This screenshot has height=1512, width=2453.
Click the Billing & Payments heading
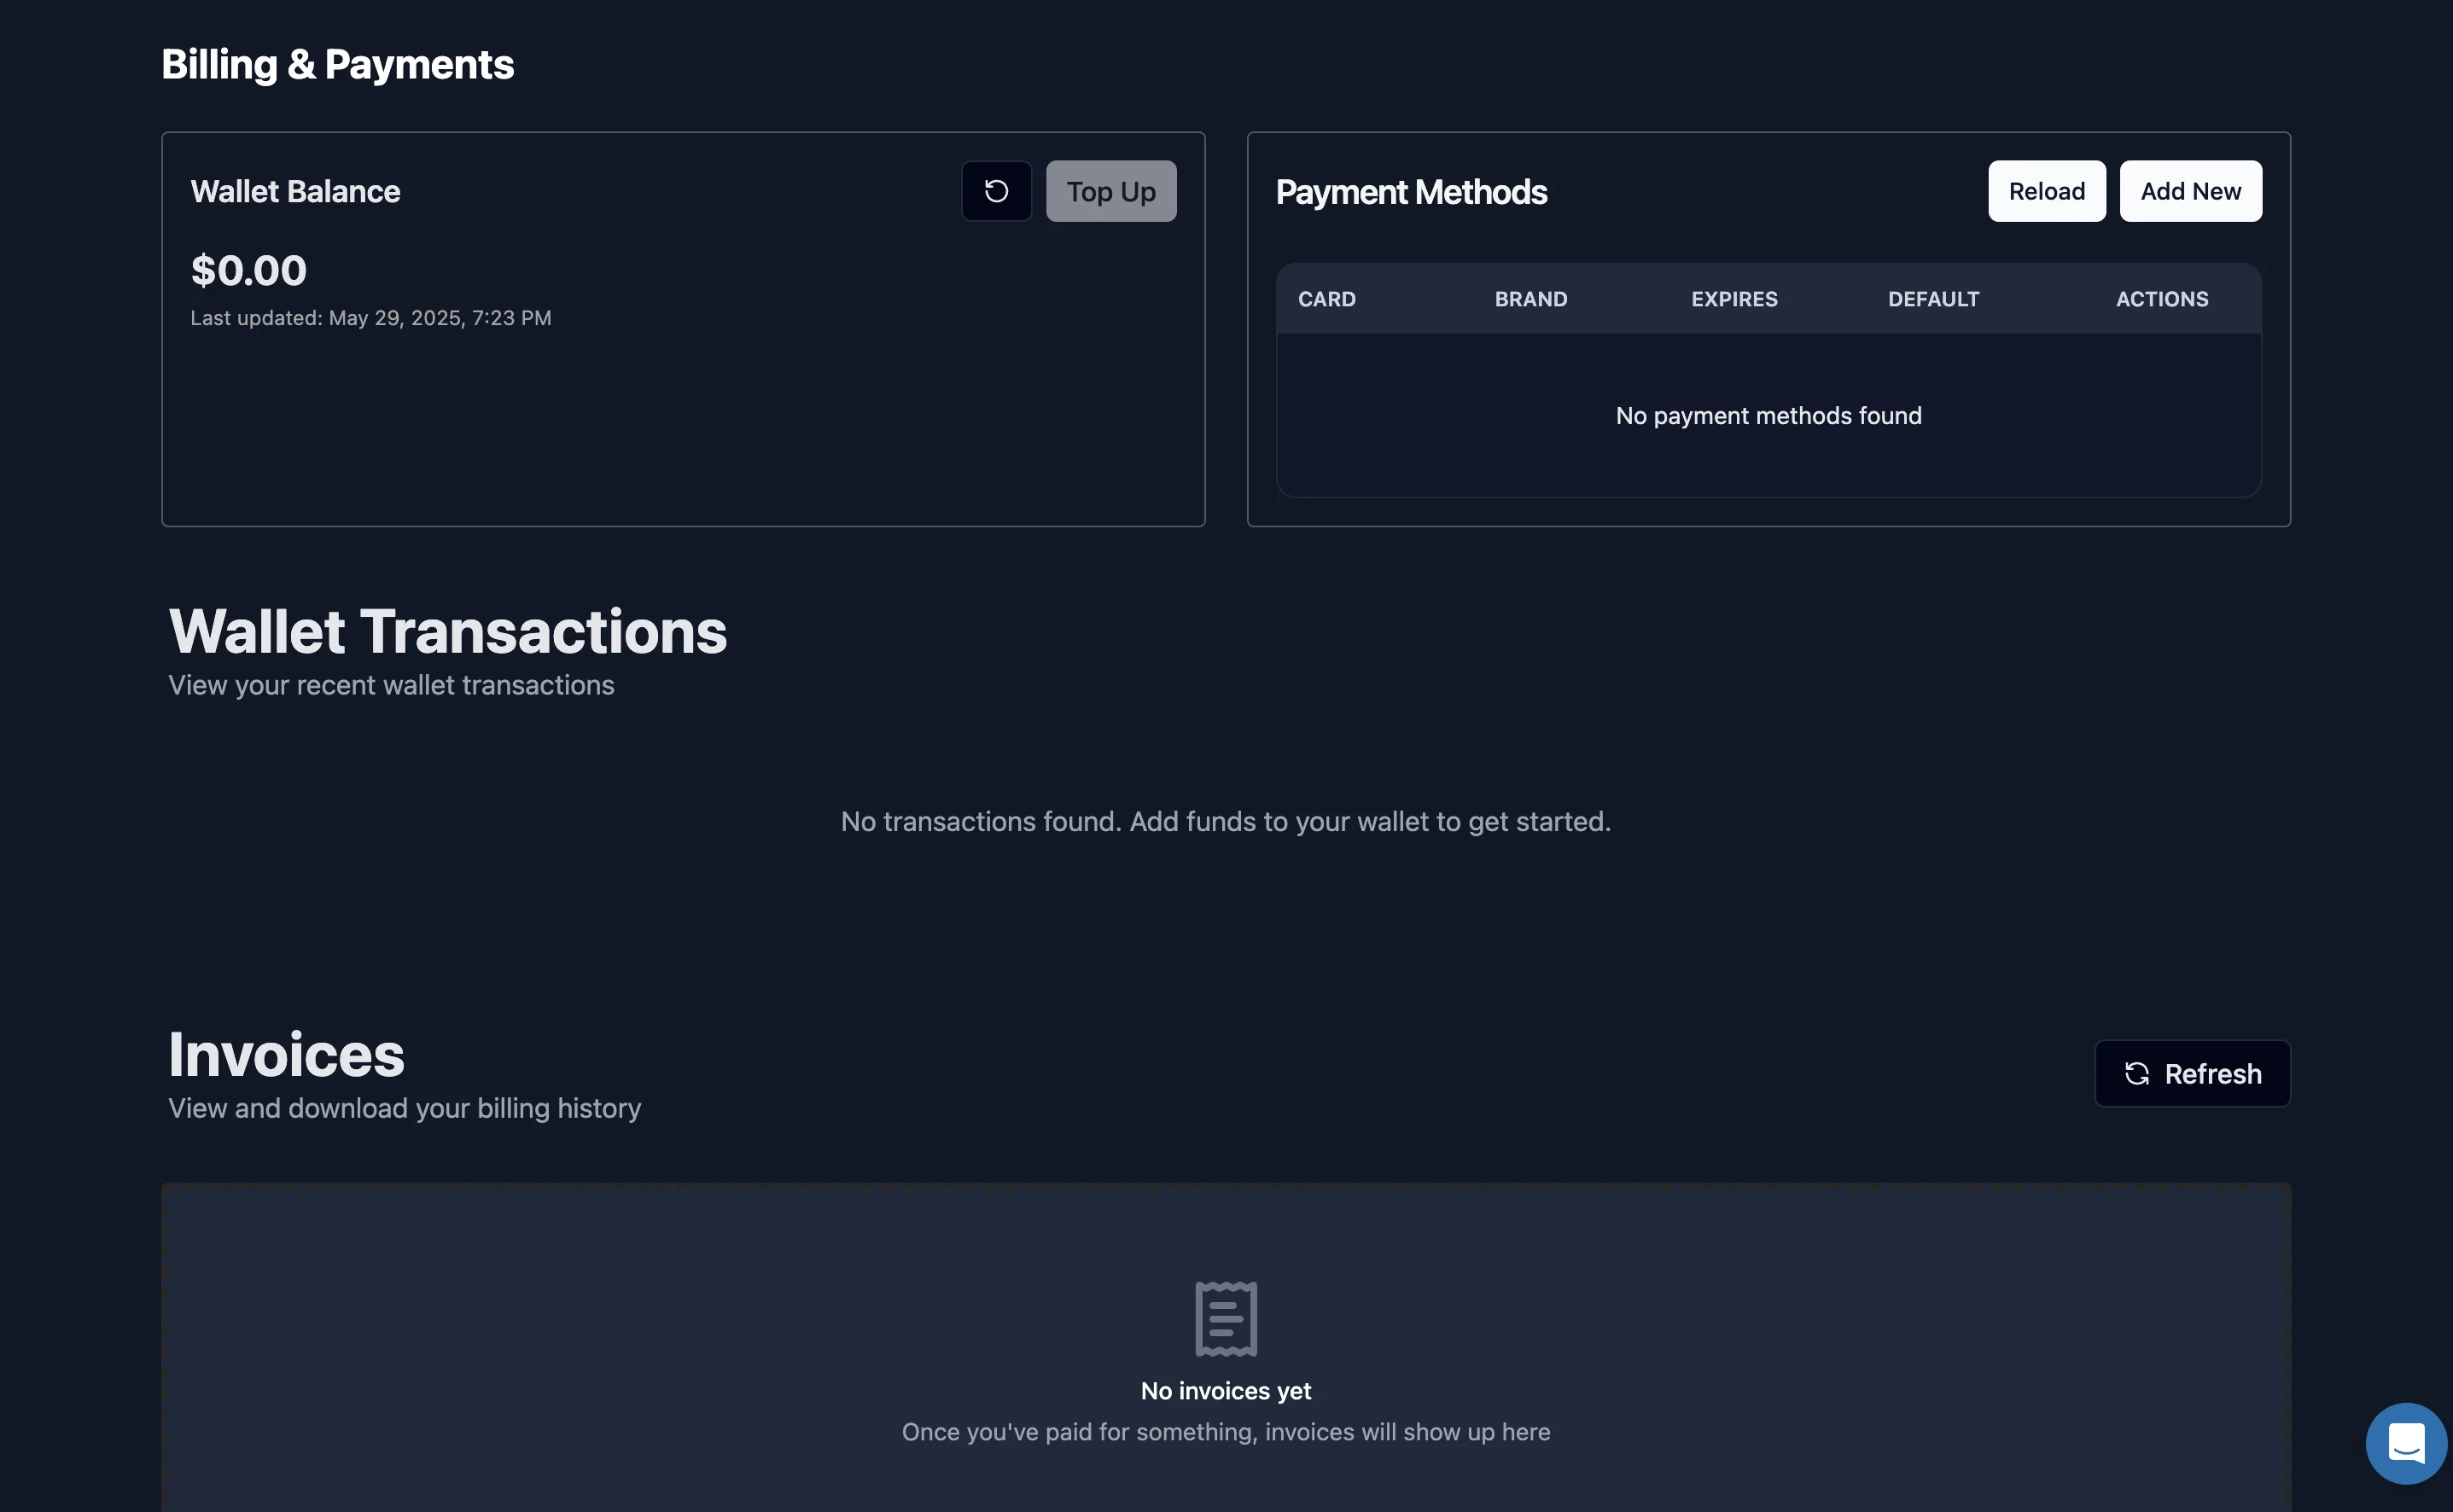point(338,63)
